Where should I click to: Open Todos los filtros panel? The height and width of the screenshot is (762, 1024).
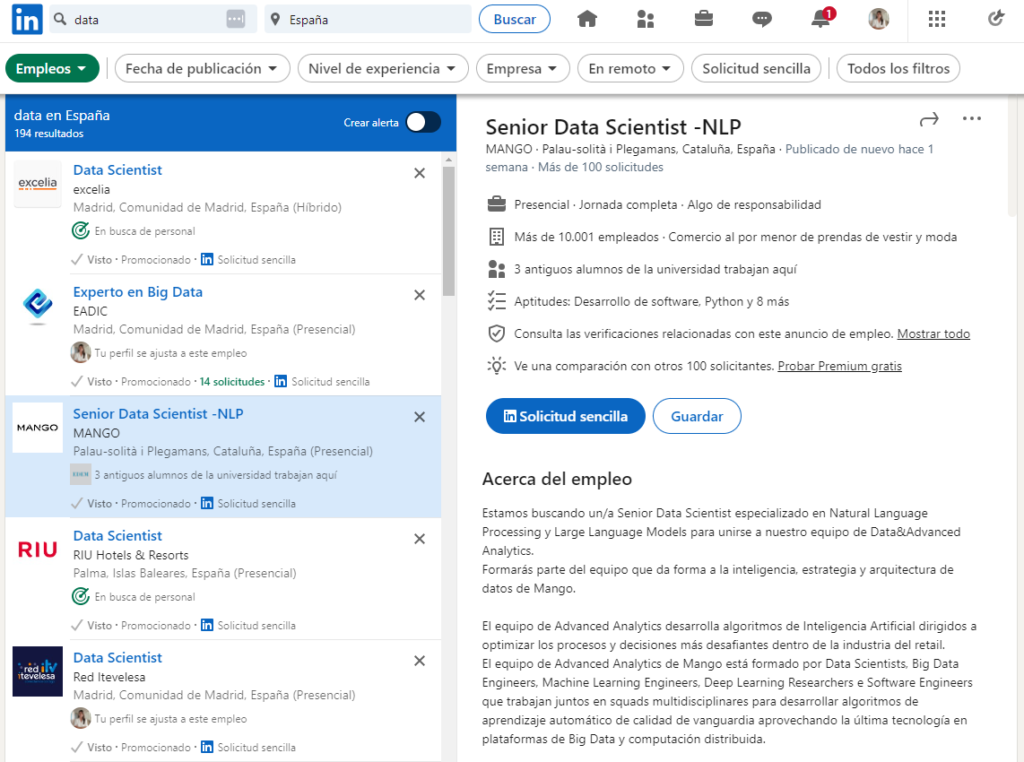[x=898, y=69]
